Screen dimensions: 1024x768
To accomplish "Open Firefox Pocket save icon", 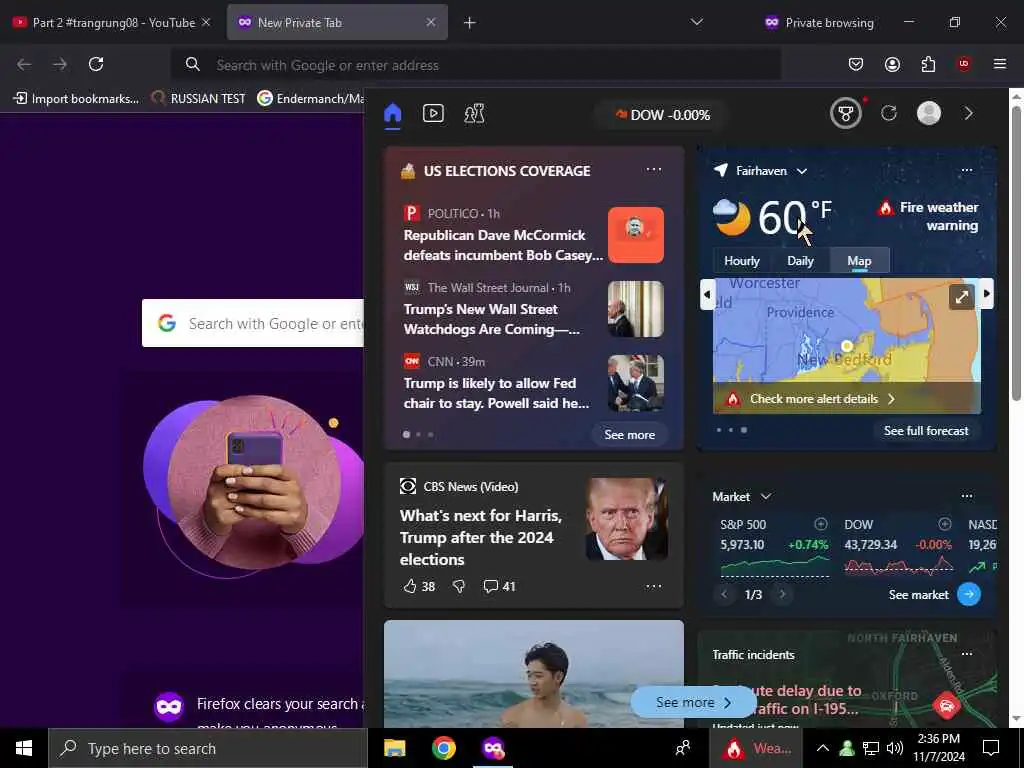I will pyautogui.click(x=856, y=64).
